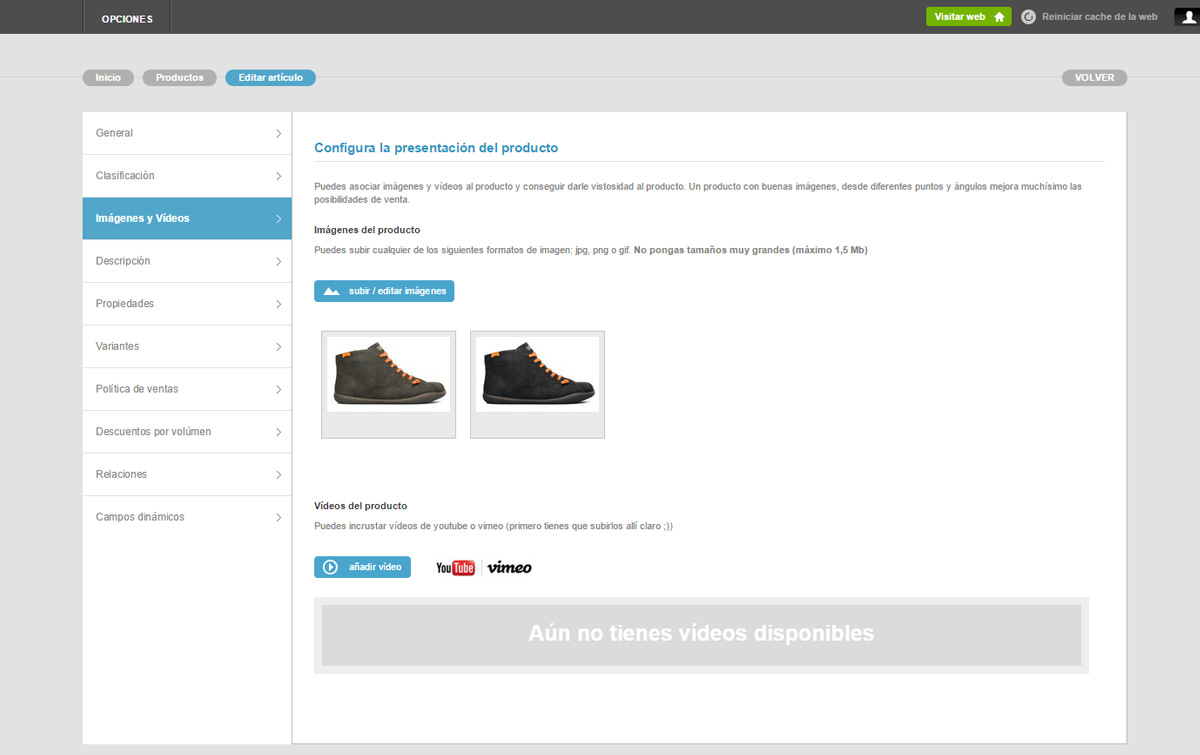Open the Relaciones section label
The width and height of the screenshot is (1200, 755).
point(121,475)
